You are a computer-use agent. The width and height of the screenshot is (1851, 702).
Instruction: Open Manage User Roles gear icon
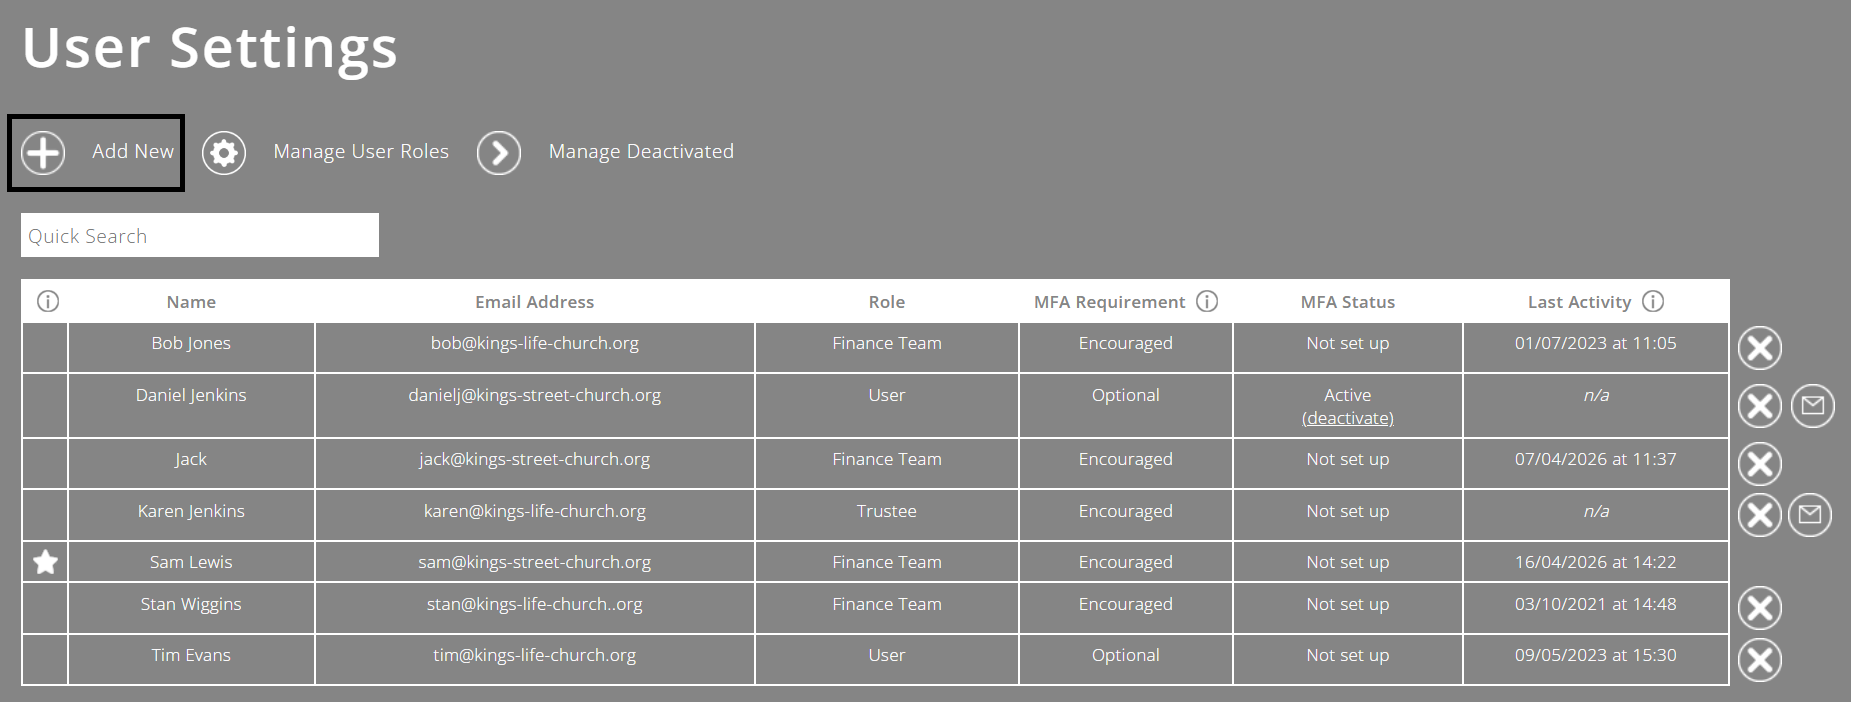224,153
